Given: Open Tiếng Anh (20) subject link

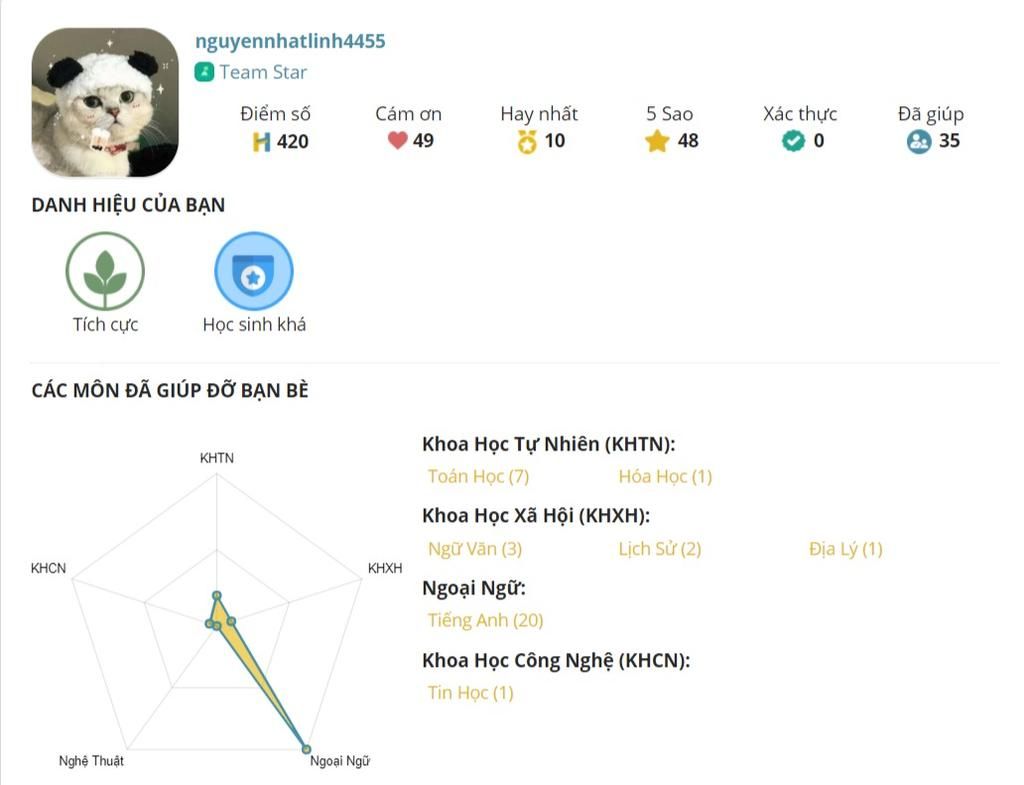Looking at the screenshot, I should point(485,620).
